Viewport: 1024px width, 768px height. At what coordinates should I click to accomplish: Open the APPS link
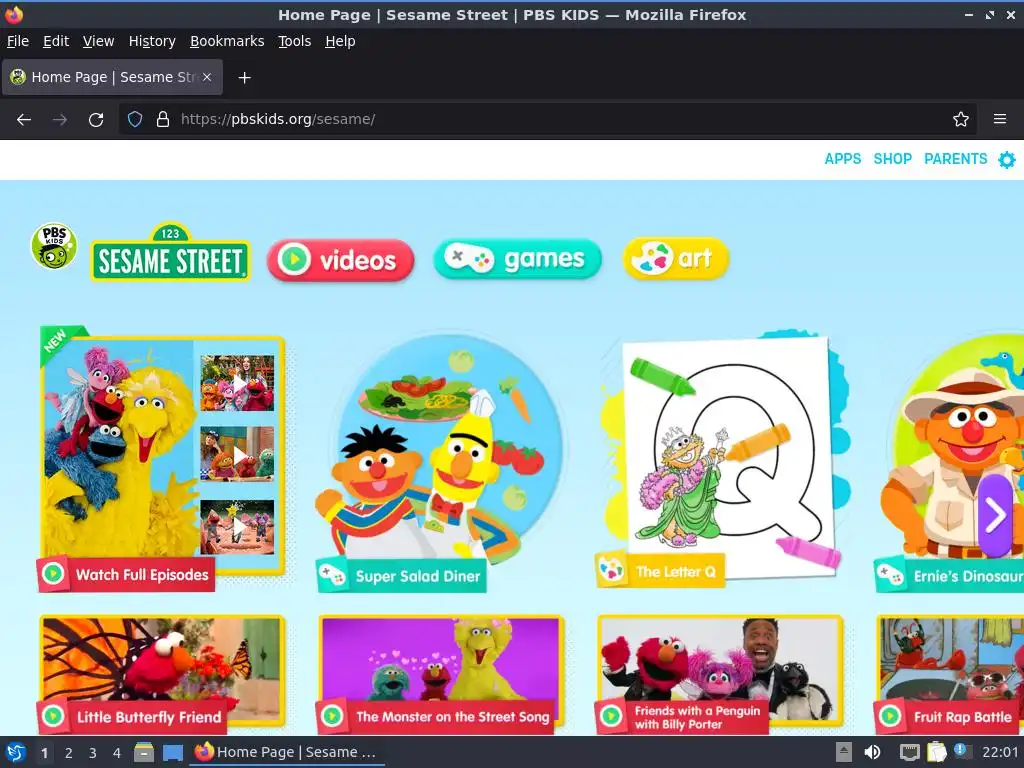pos(842,159)
